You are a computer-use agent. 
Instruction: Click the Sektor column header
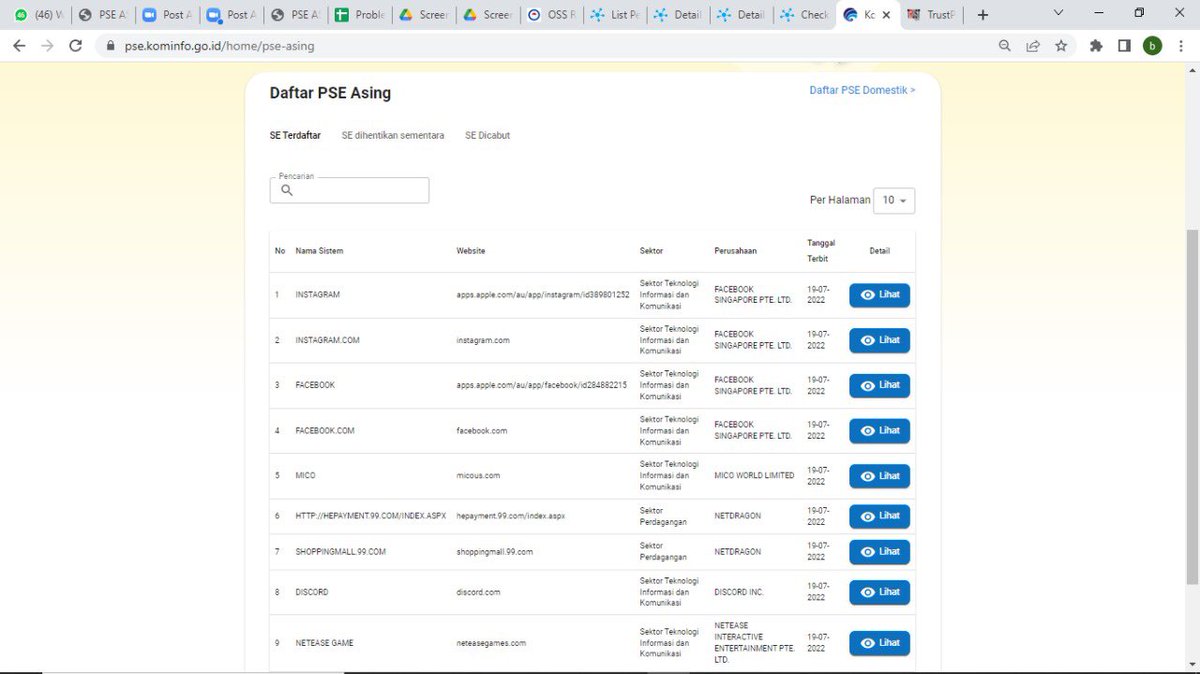[x=651, y=251]
